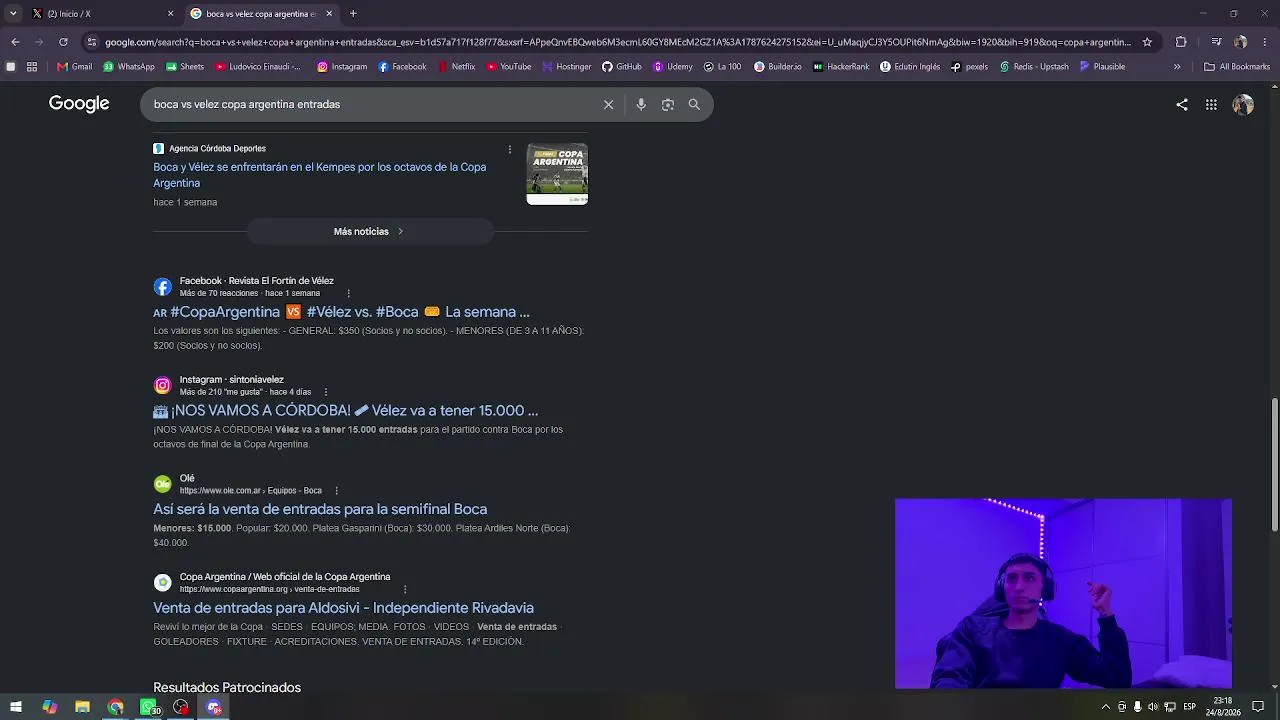Open the All Bookmarks folder
The image size is (1280, 720).
pyautogui.click(x=1237, y=67)
